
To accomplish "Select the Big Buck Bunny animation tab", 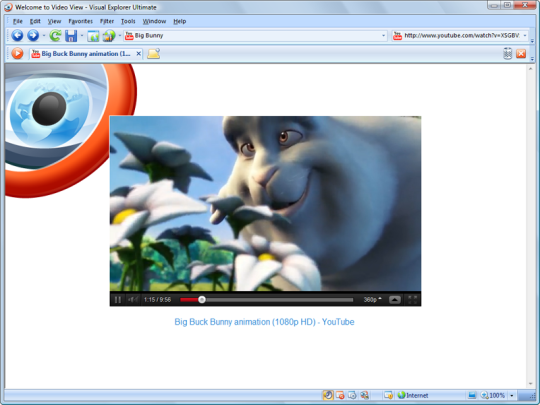I will tap(86, 54).
